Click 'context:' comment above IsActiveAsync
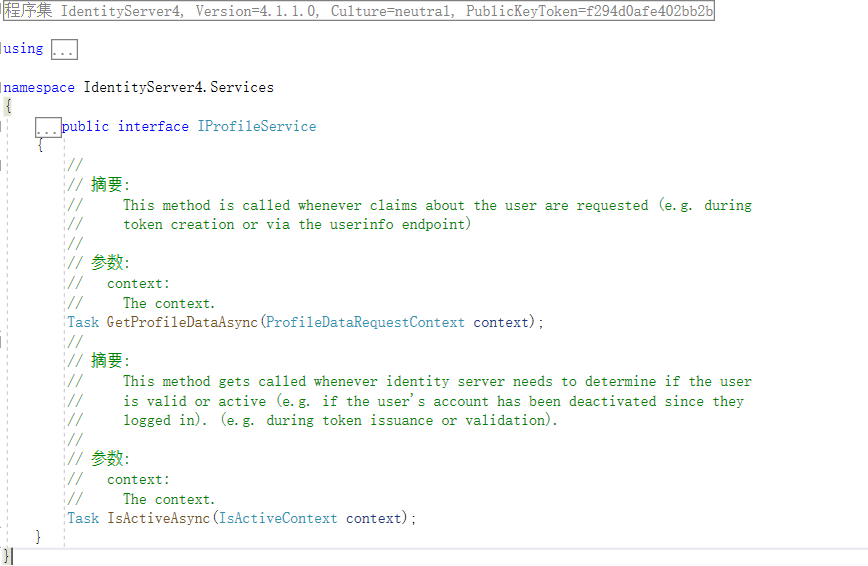 [138, 480]
